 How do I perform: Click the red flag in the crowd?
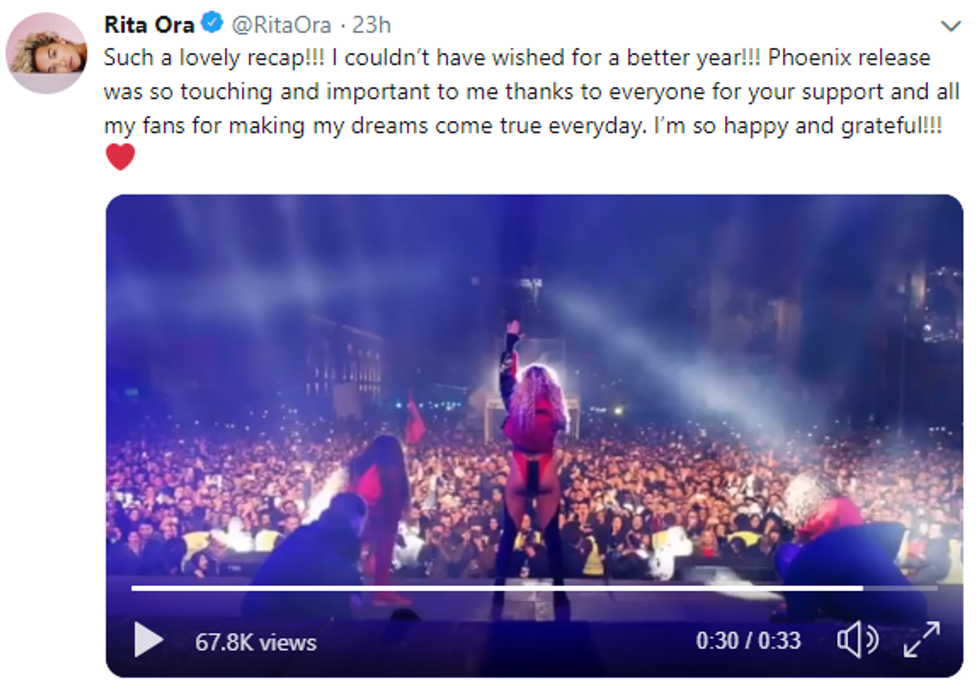[414, 418]
